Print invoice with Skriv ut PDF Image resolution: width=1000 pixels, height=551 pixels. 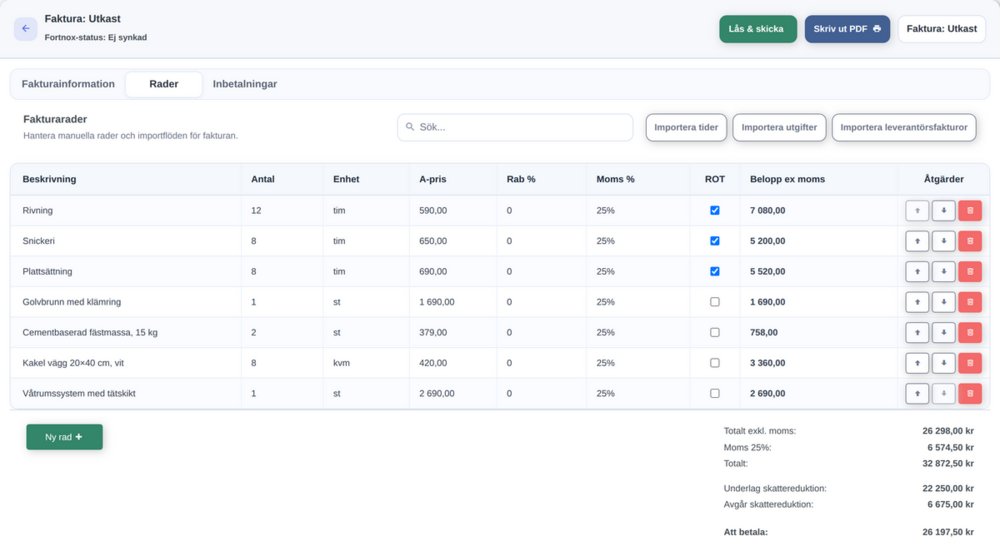[x=847, y=29]
